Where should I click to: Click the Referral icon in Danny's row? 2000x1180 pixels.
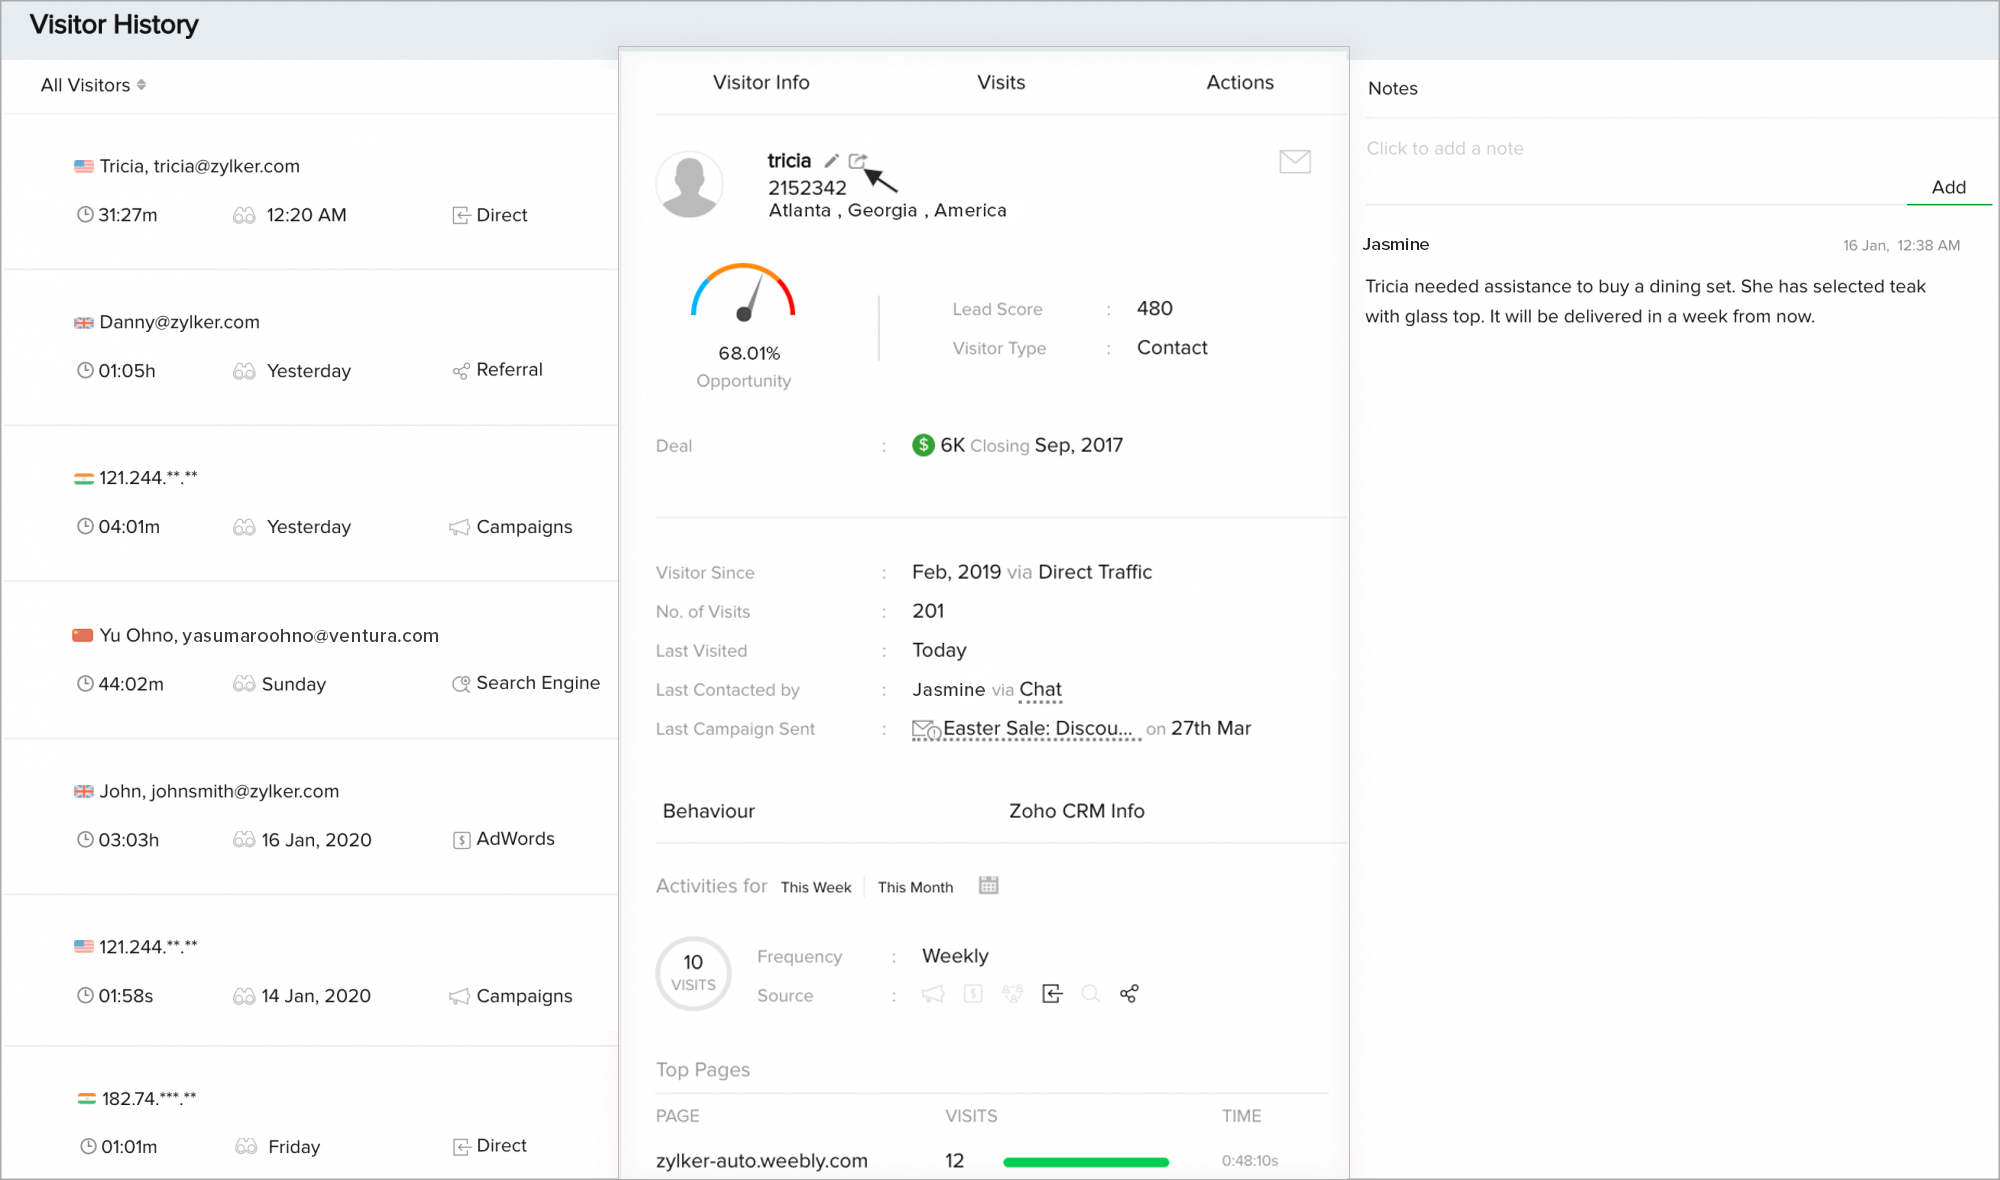460,371
